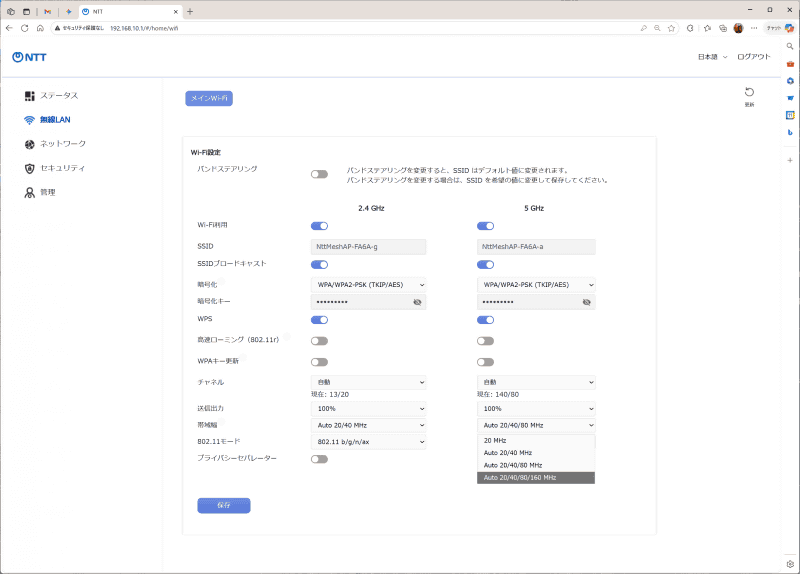800x574 pixels.
Task: Enable WPAキー更新 for 2.4 GHz
Action: coord(319,362)
